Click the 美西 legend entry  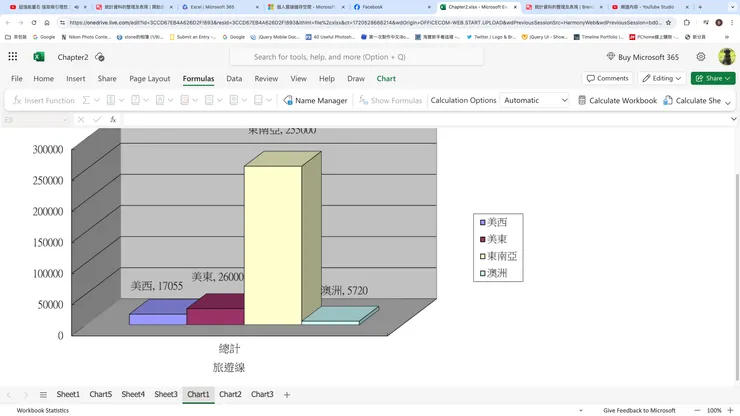[x=494, y=222]
